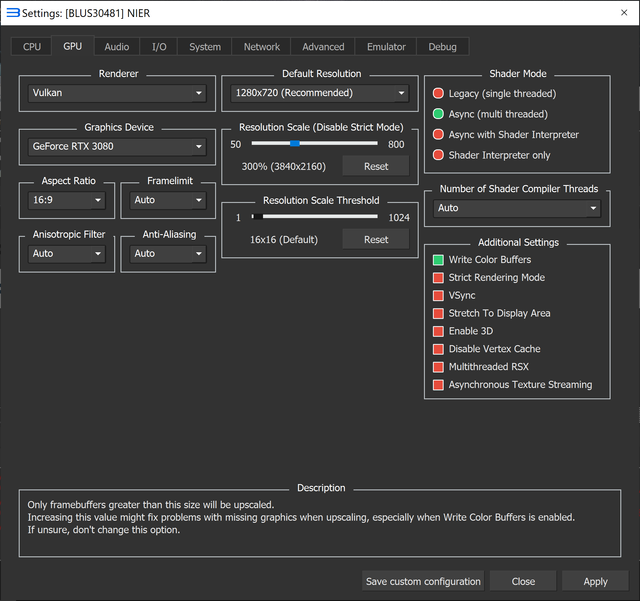Screen dimensions: 640x601
Task: Choose Async with Shader Interpreter mode
Action: pos(506,134)
